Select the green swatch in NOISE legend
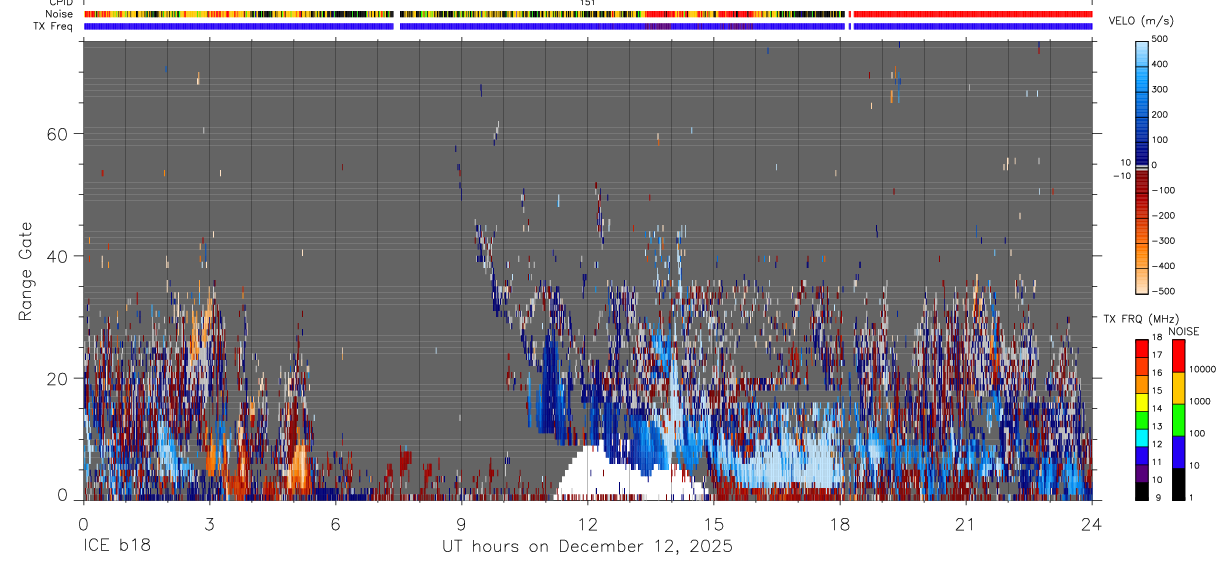 pos(1178,420)
